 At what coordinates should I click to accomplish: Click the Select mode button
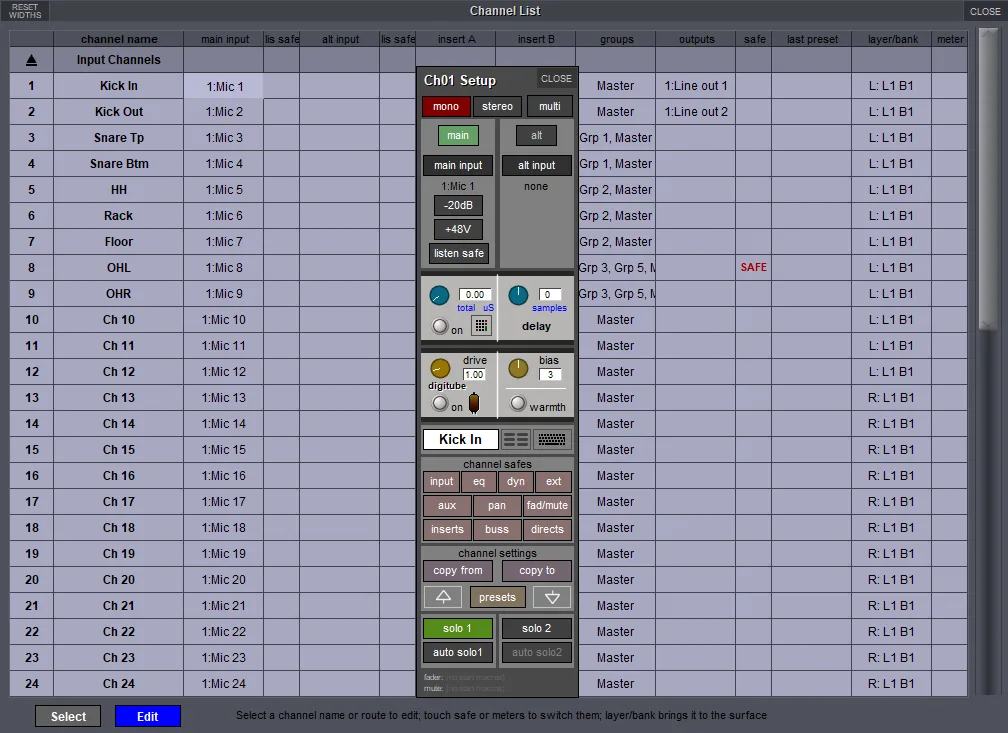(68, 716)
